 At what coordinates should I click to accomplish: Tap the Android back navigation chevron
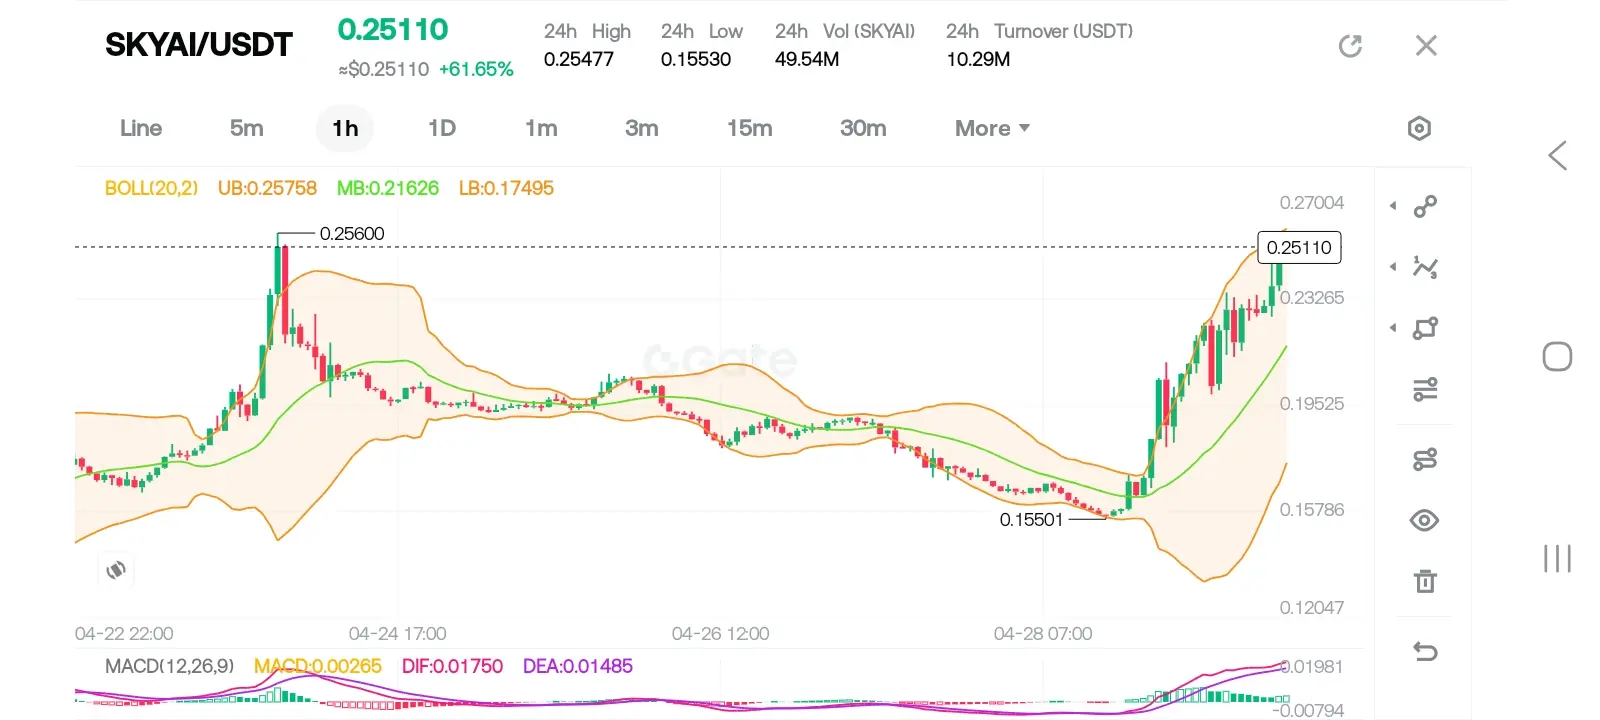click(x=1557, y=155)
